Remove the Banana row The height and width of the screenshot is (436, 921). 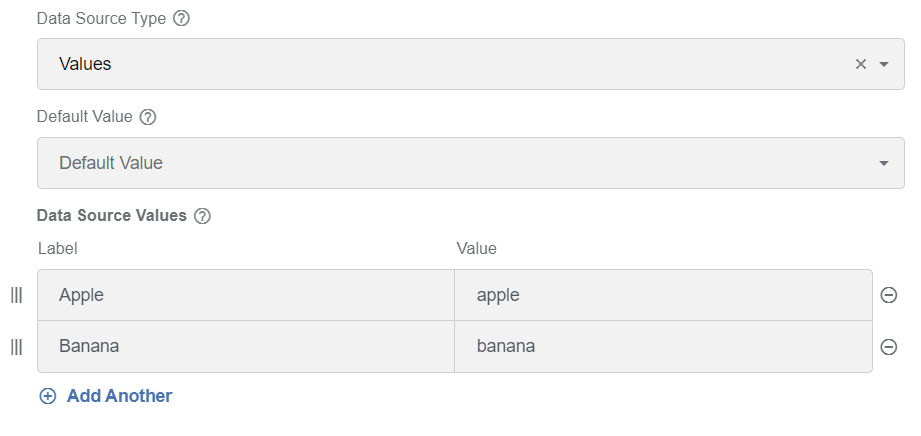[x=889, y=347]
